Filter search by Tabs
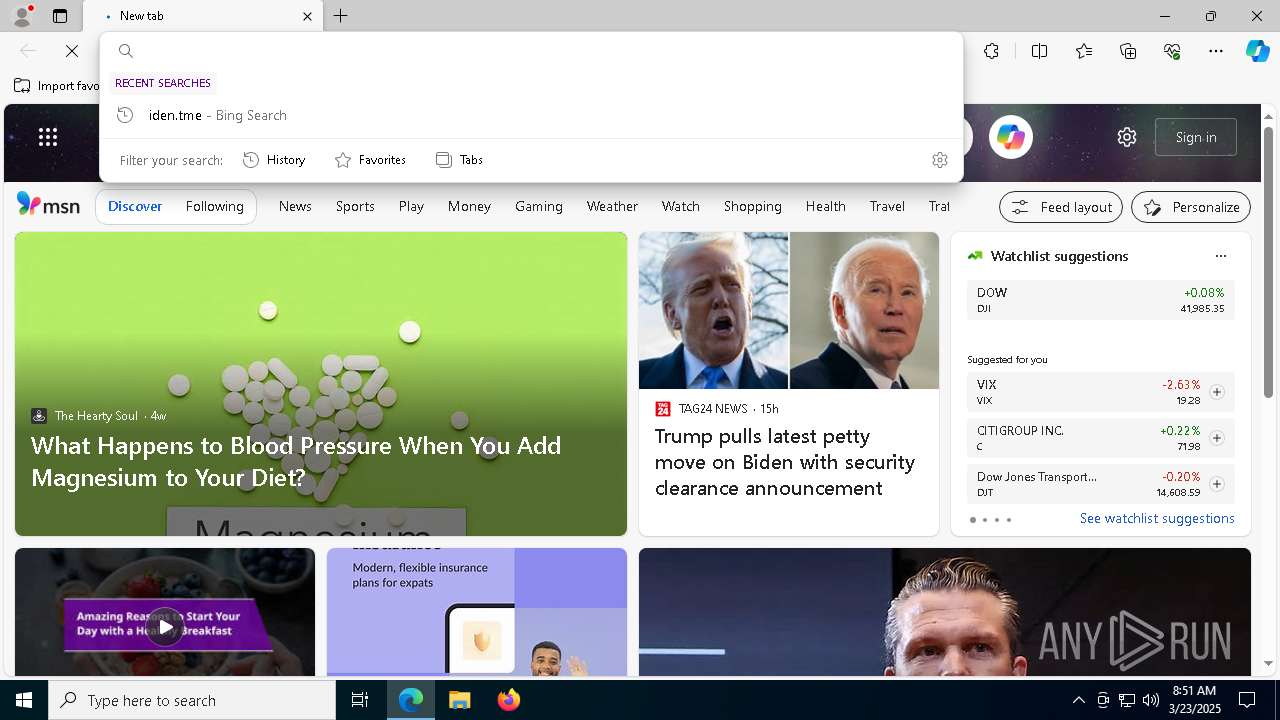The image size is (1280, 720). pyautogui.click(x=459, y=160)
